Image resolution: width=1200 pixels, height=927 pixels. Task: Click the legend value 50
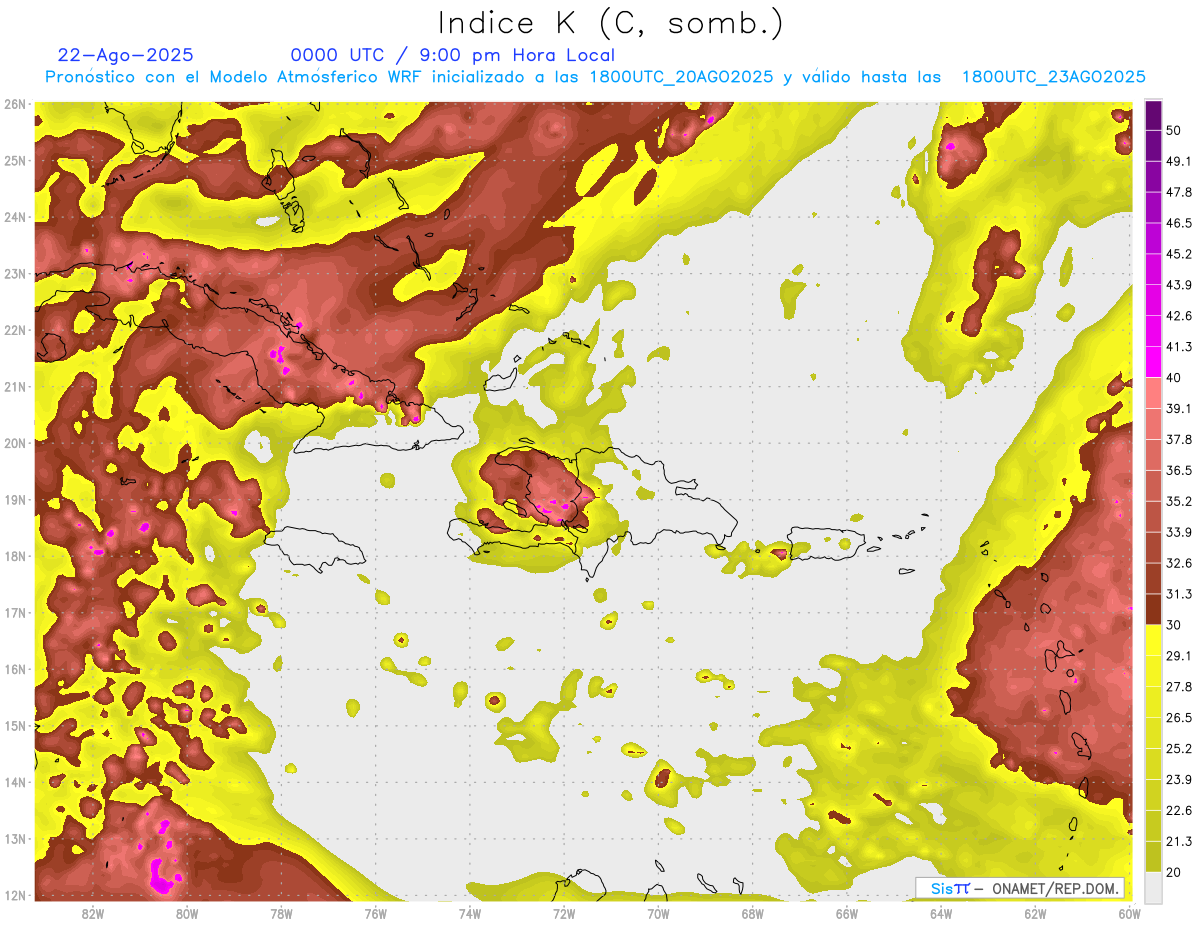point(1174,130)
